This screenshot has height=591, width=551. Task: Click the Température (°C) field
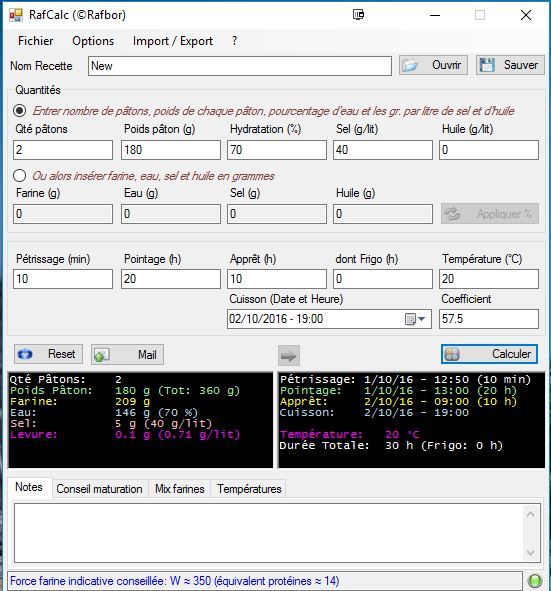pyautogui.click(x=489, y=279)
